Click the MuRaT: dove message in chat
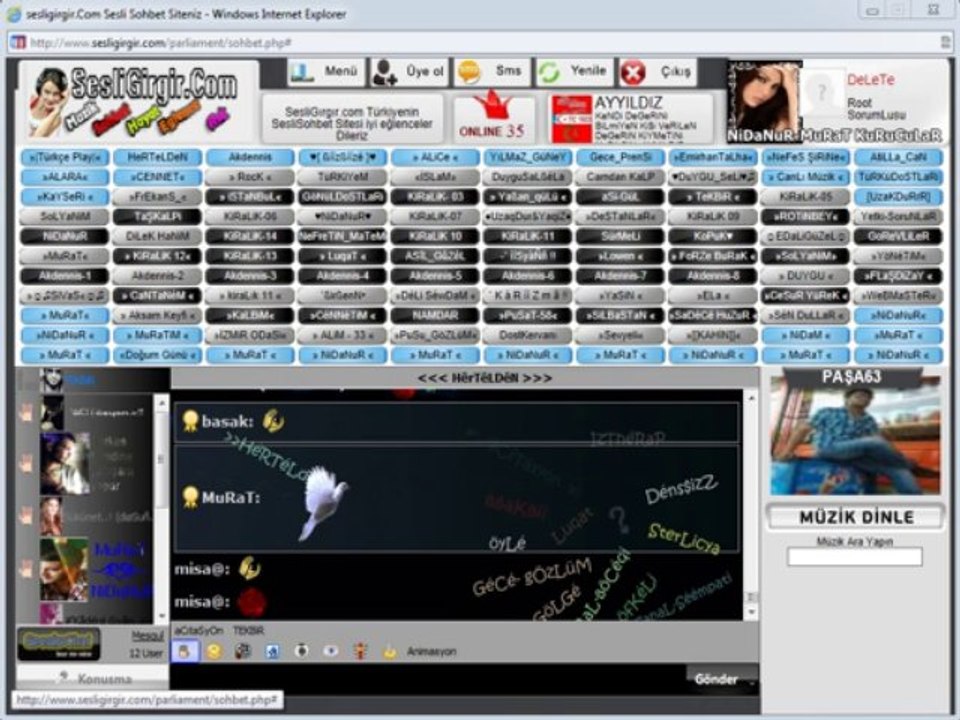This screenshot has height=720, width=960. point(456,498)
